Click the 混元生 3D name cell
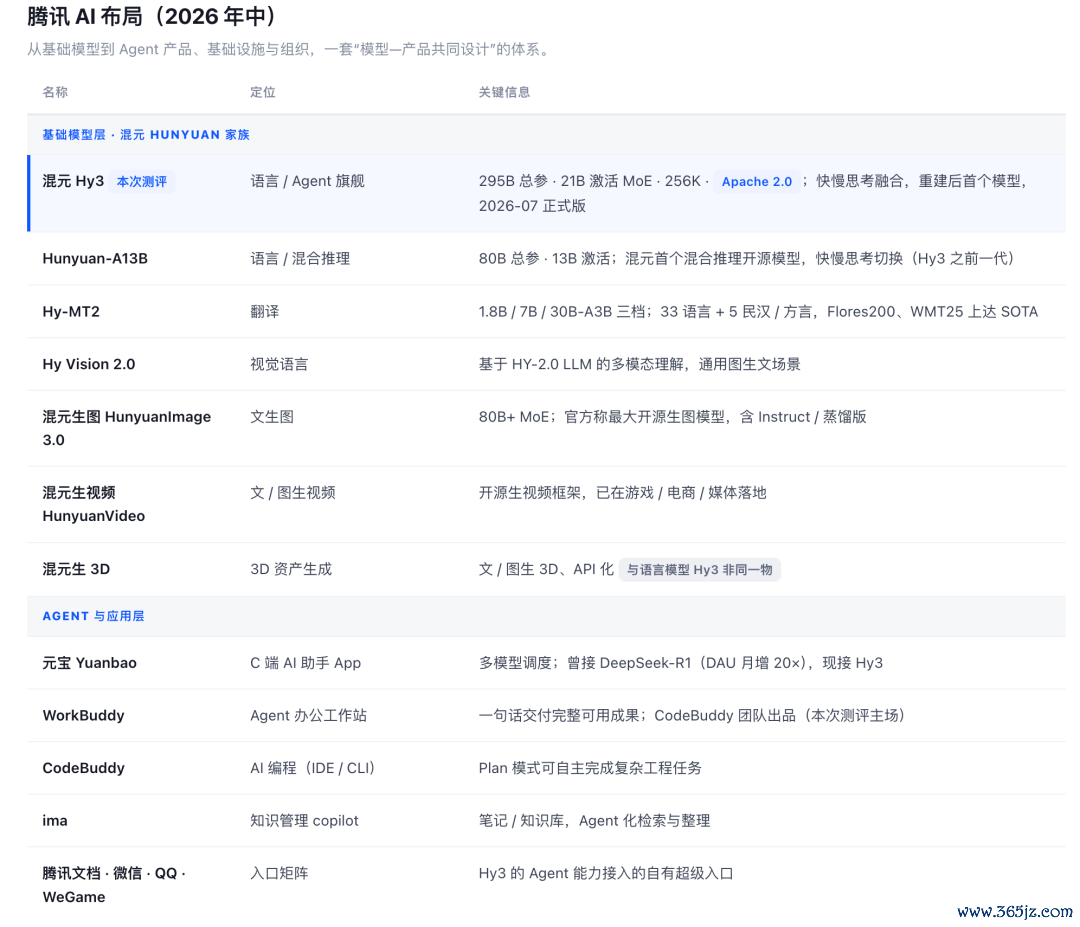The height and width of the screenshot is (927, 1080). (76, 569)
